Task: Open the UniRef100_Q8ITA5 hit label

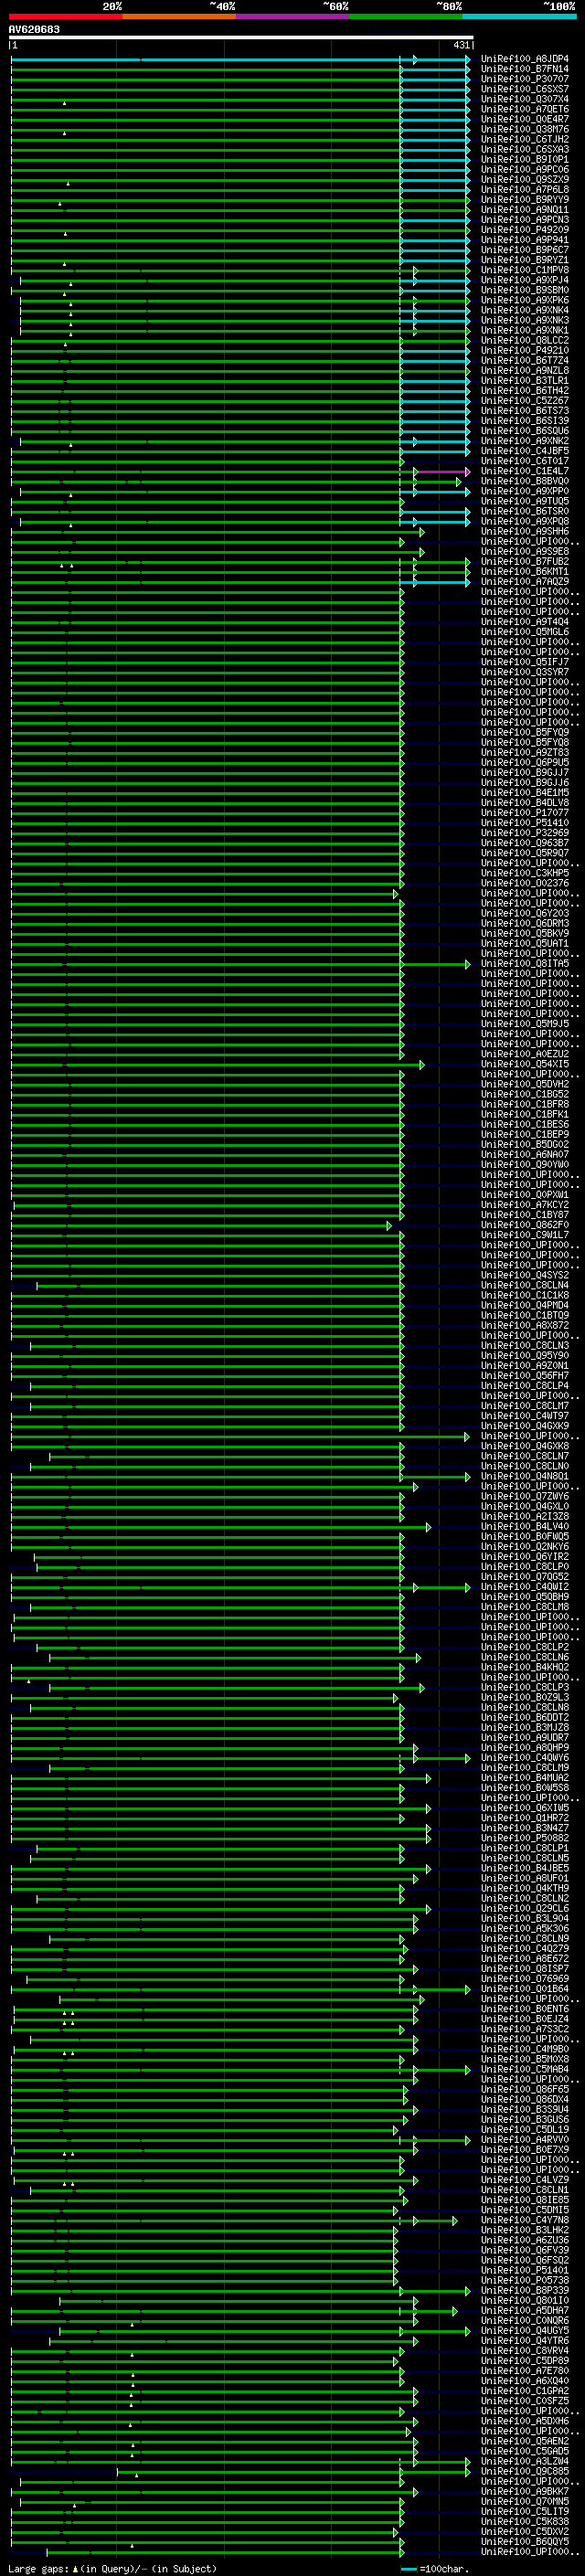Action: coord(524,963)
